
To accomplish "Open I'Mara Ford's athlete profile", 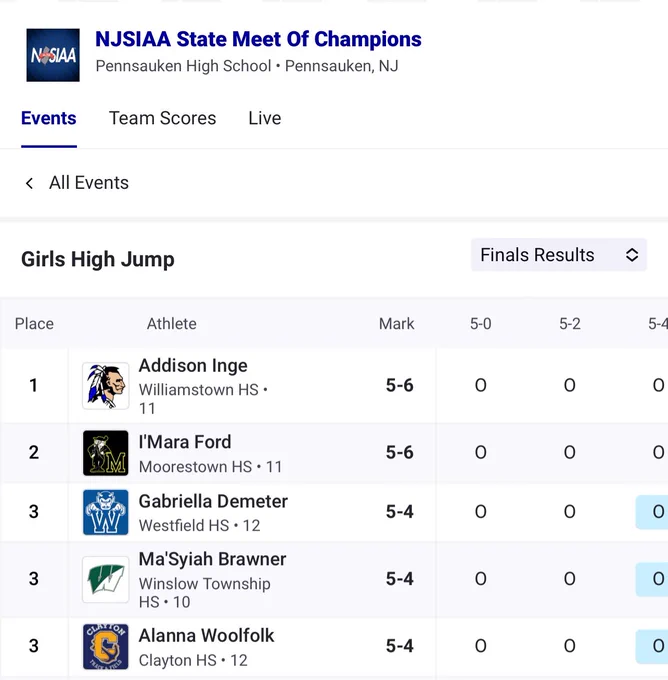I will point(185,442).
